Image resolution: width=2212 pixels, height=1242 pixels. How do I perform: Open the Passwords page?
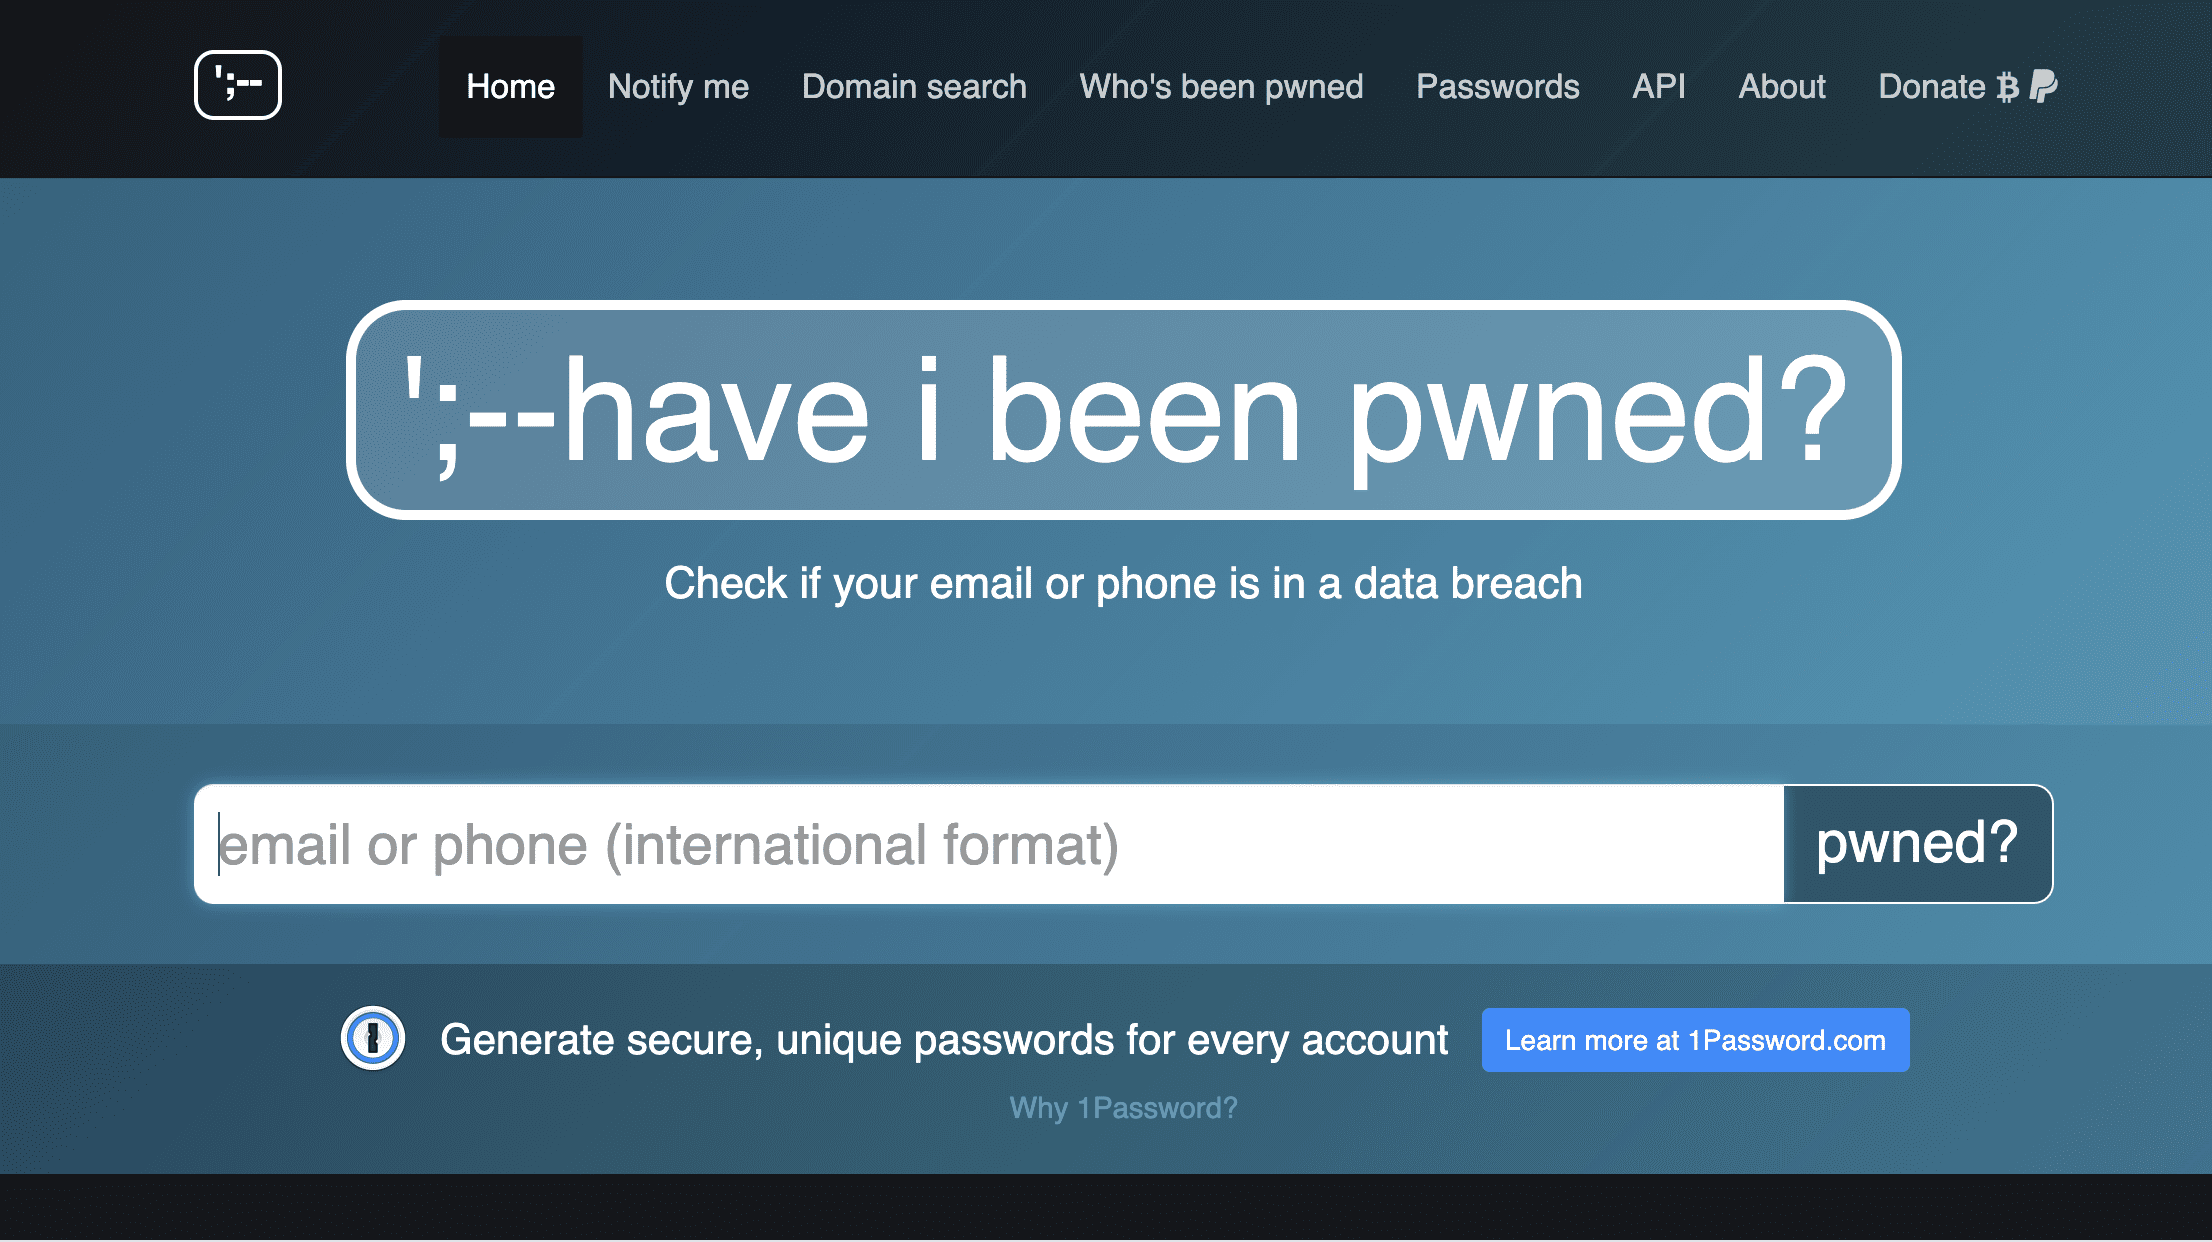coord(1497,87)
